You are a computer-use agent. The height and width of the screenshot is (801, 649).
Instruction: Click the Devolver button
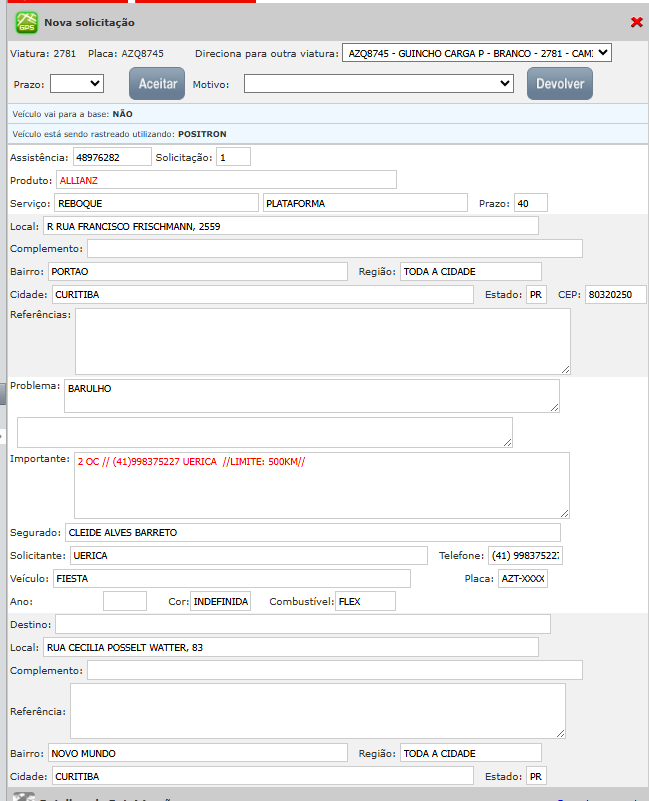point(559,84)
